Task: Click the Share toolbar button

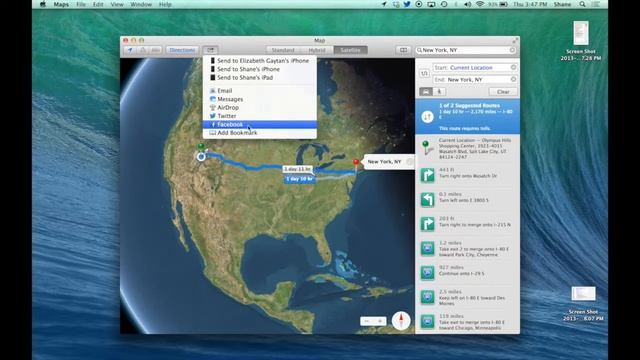Action: 210,50
